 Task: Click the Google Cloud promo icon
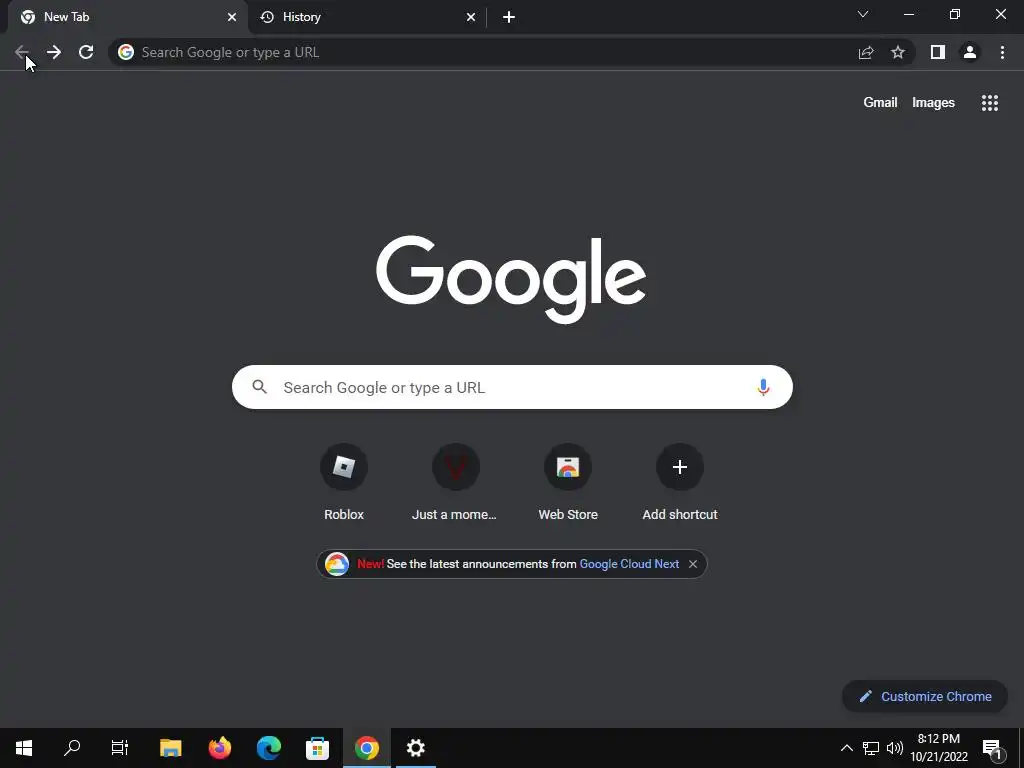pyautogui.click(x=337, y=564)
